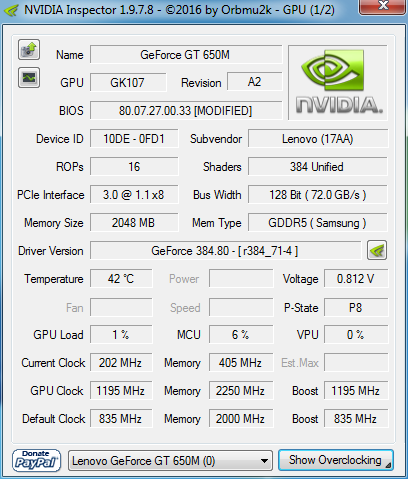
Task: Click the screenshot upload camera icon
Action: (29, 50)
